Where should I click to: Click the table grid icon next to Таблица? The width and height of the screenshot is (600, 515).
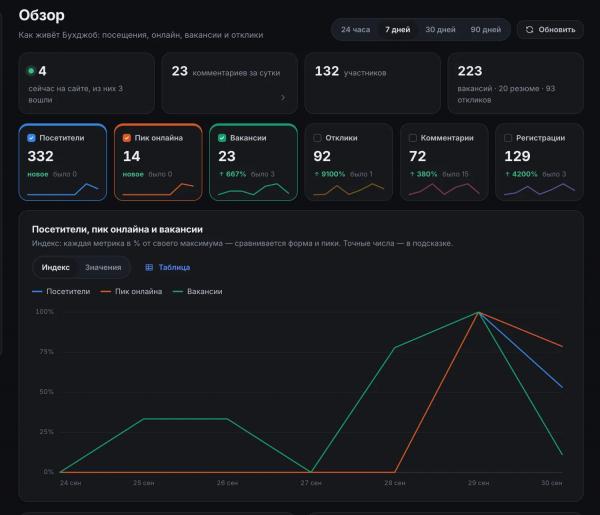tap(149, 267)
